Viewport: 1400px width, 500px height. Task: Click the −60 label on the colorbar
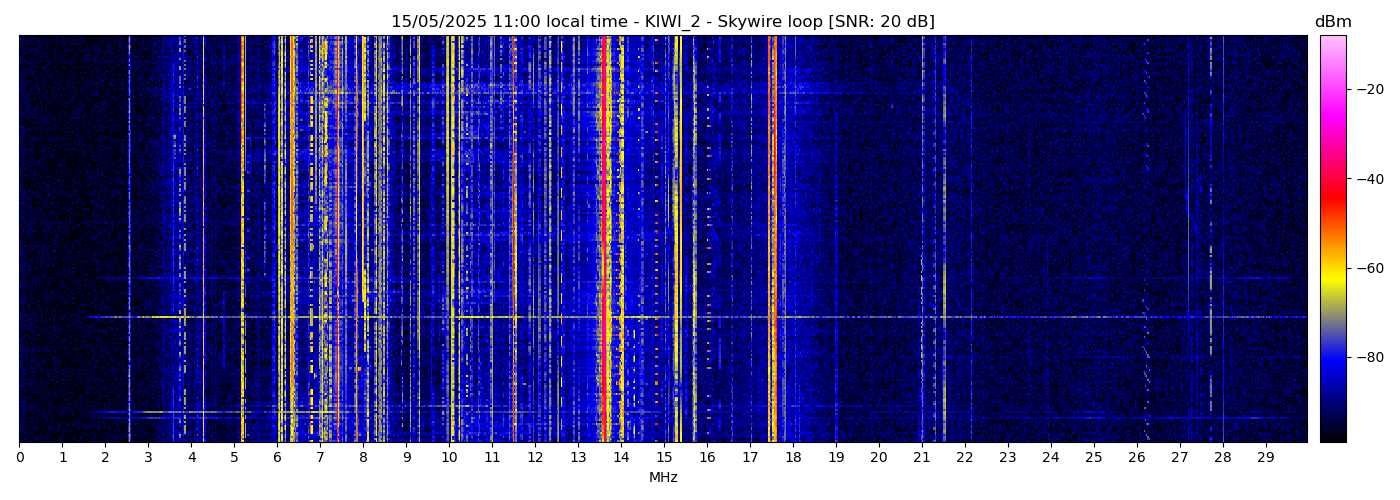[x=1368, y=268]
